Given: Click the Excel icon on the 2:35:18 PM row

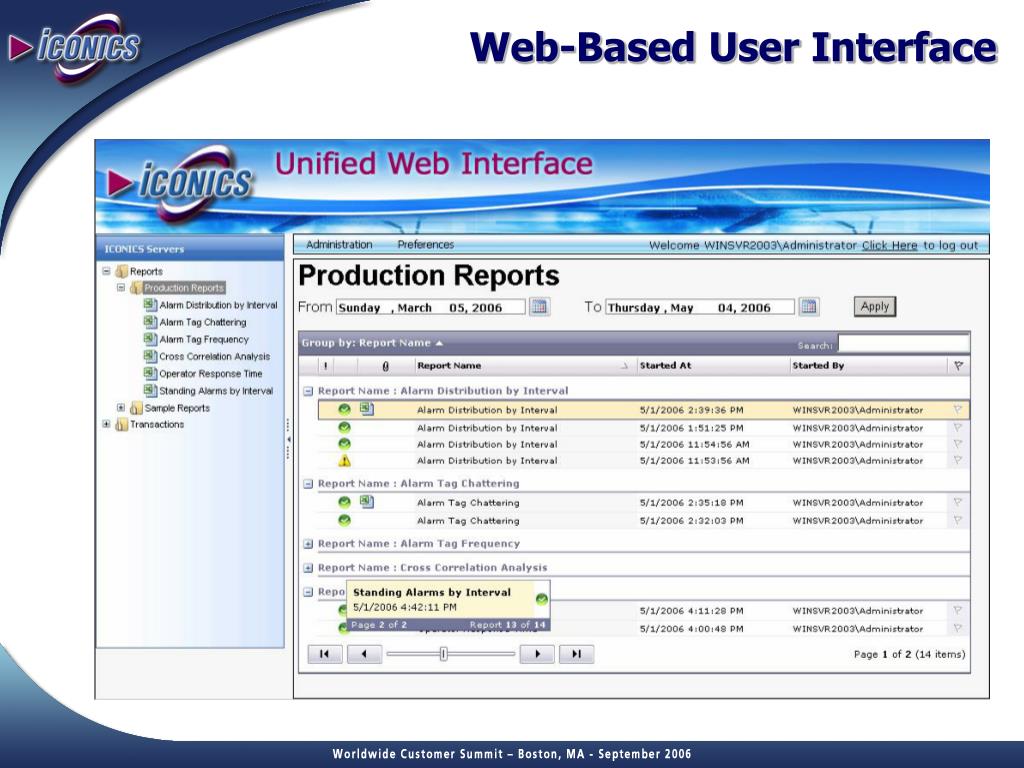Looking at the screenshot, I should (367, 502).
